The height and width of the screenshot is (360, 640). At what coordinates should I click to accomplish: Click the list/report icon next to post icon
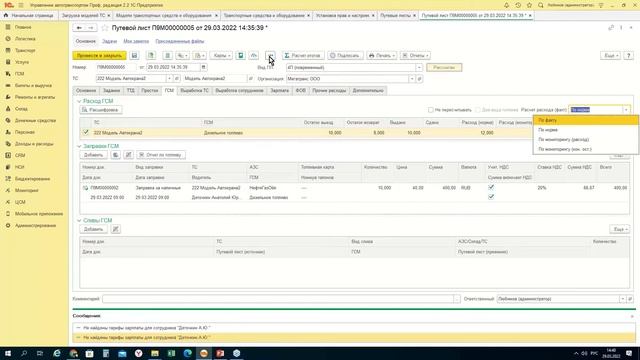tap(167, 56)
